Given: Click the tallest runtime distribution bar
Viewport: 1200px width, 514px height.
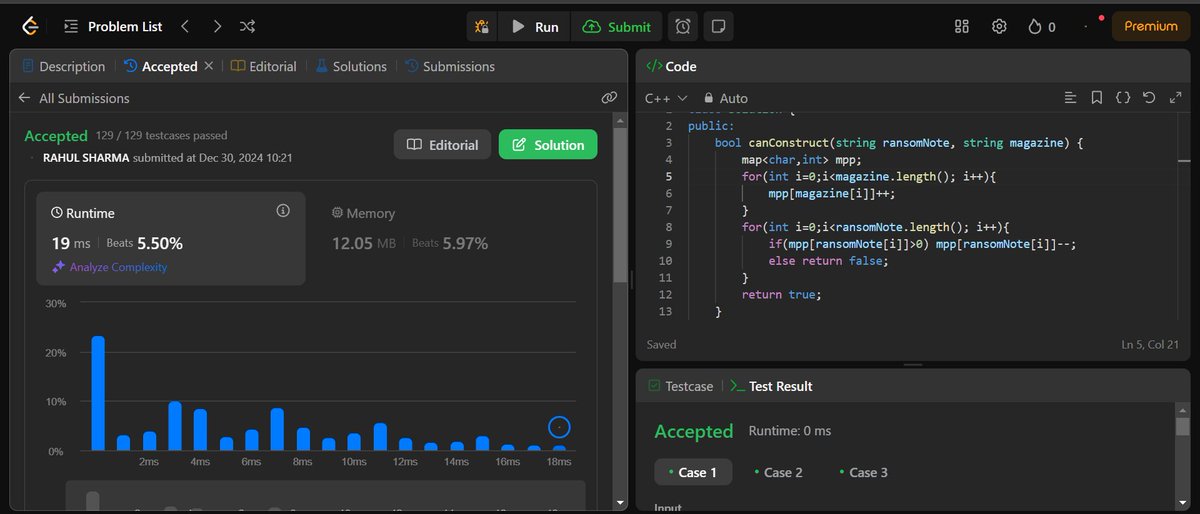Looking at the screenshot, I should tap(98, 393).
